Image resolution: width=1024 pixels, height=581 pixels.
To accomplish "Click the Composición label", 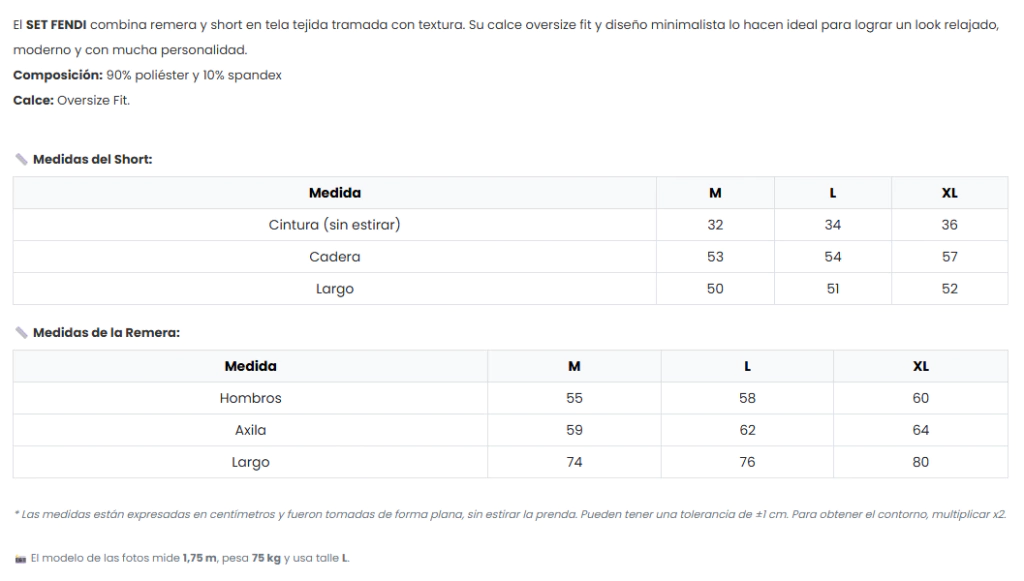I will (58, 75).
